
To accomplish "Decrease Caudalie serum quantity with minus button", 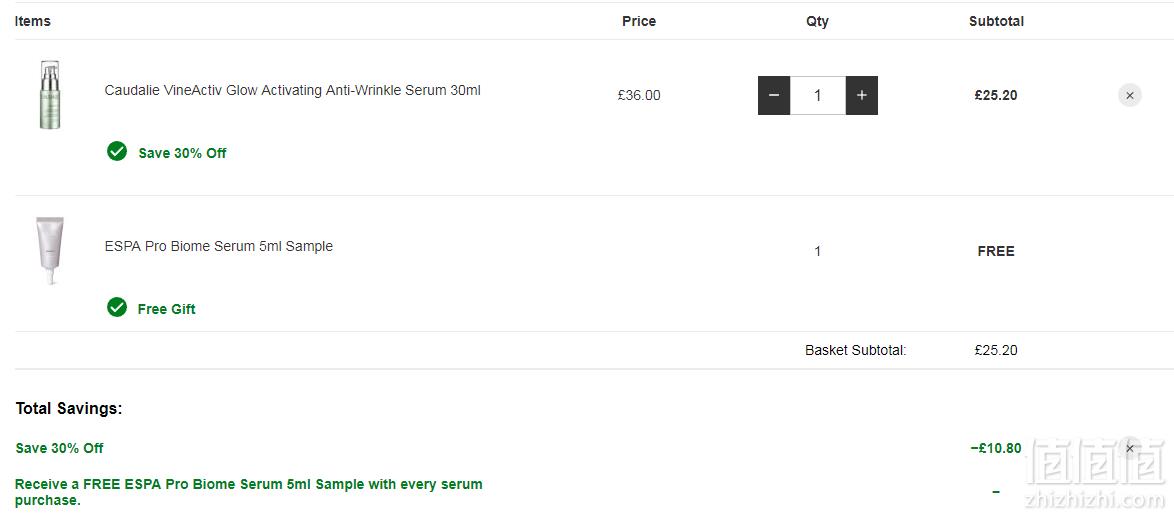I will click(x=774, y=95).
